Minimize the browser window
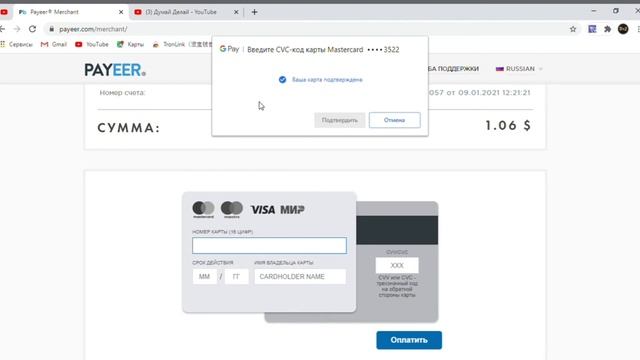640x360 pixels. [594, 11]
